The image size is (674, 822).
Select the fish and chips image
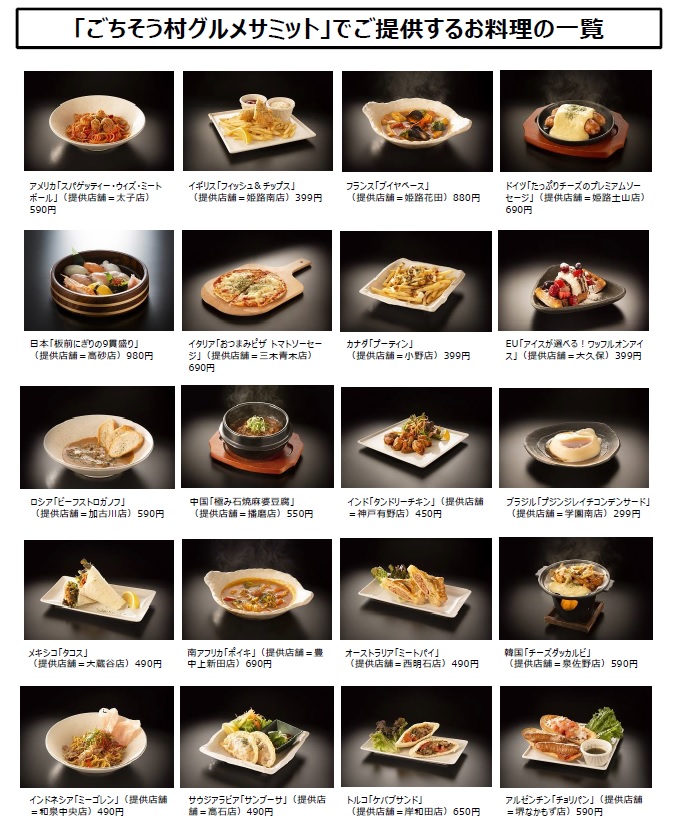[258, 121]
